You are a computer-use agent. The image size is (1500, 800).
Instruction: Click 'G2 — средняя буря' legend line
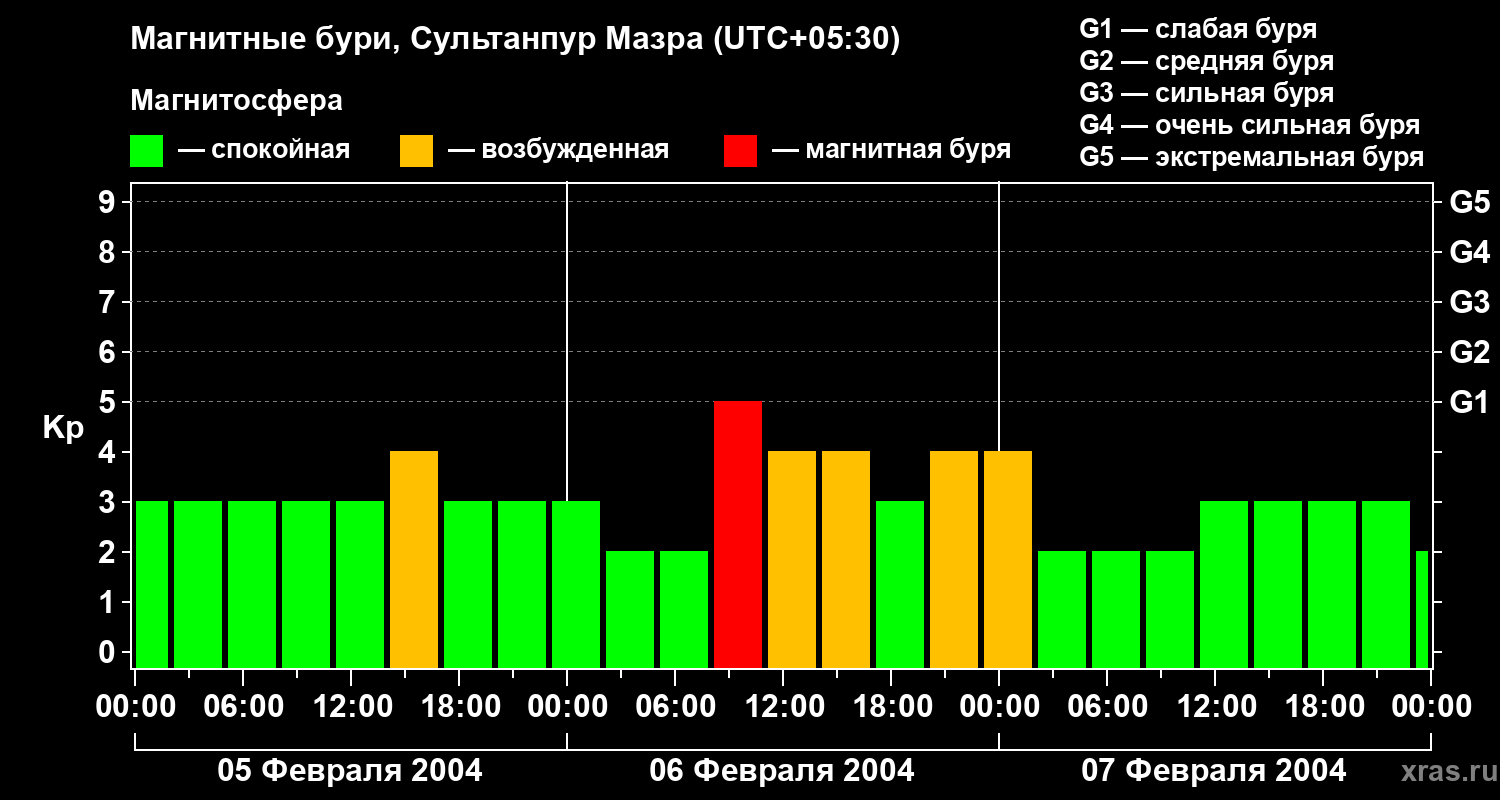pyautogui.click(x=1207, y=61)
